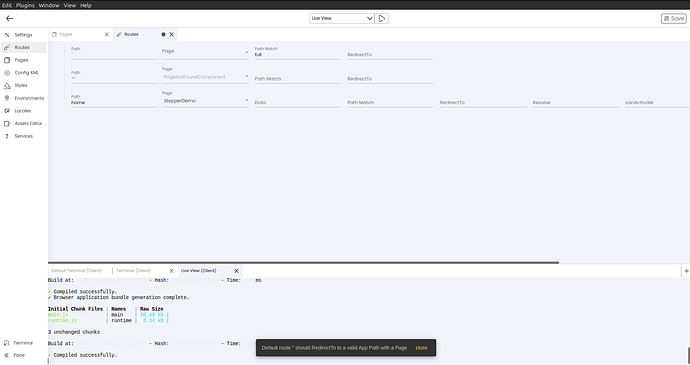Dismiss notification with close link
This screenshot has height=365, width=690.
click(x=421, y=348)
